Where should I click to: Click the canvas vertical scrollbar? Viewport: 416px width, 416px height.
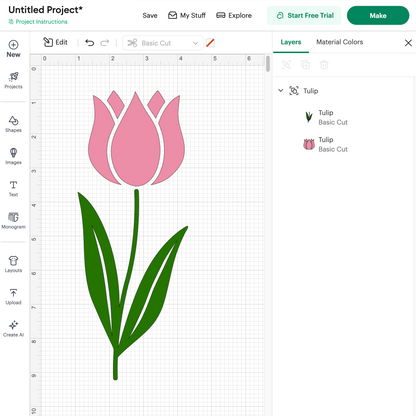pos(268,64)
